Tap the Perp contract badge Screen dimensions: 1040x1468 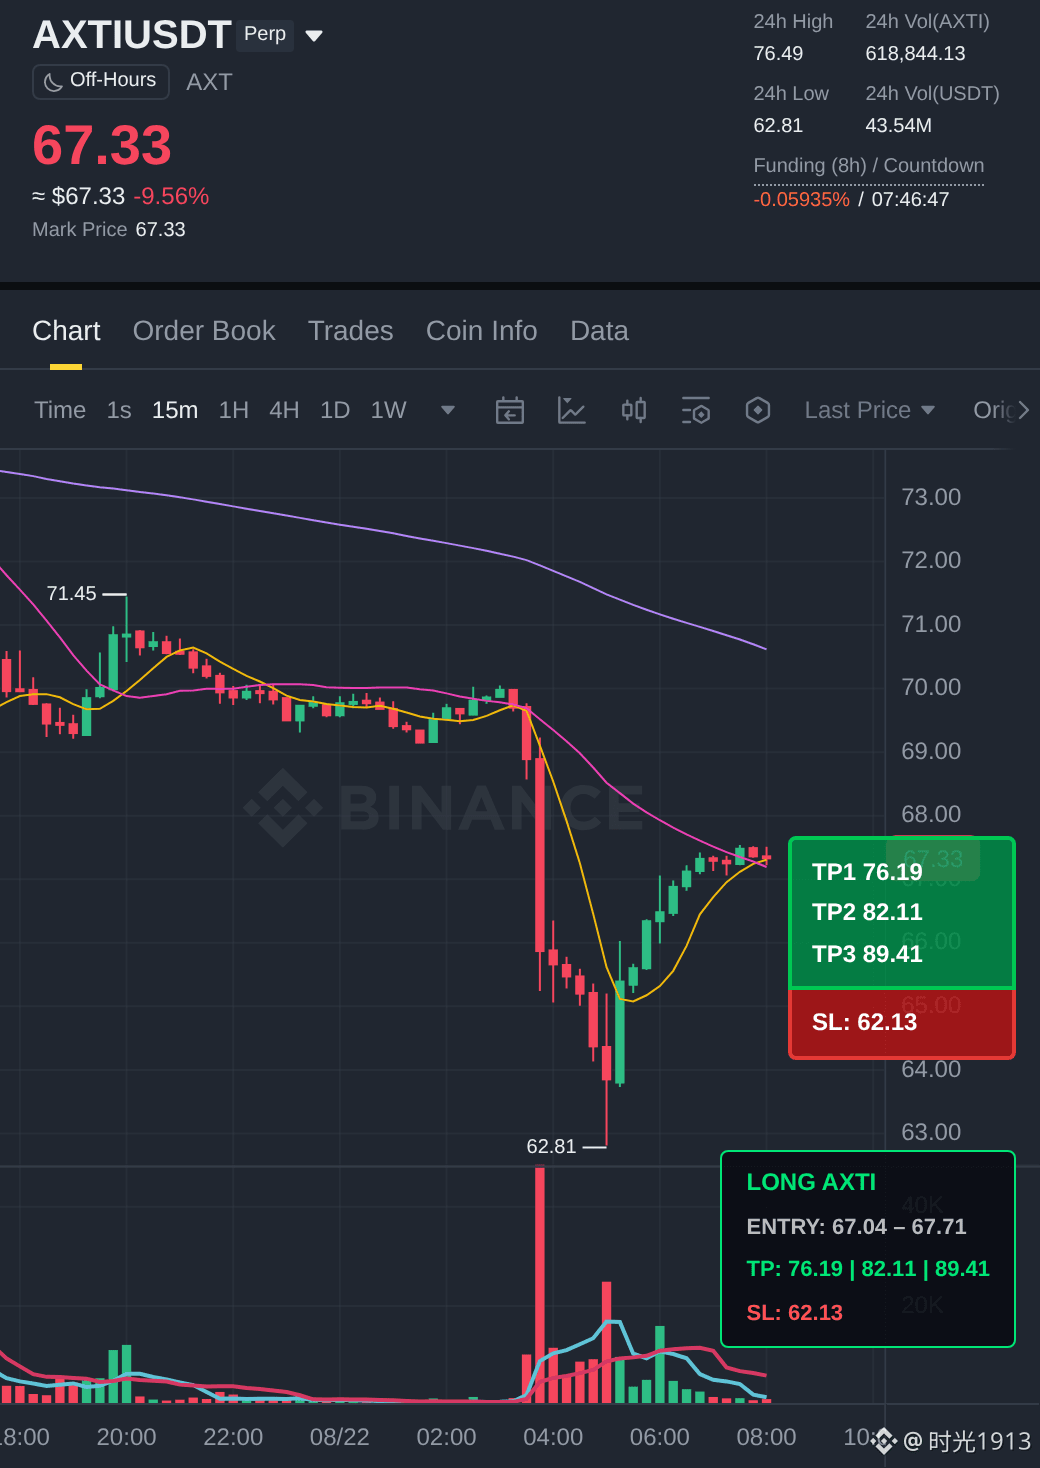pos(265,34)
